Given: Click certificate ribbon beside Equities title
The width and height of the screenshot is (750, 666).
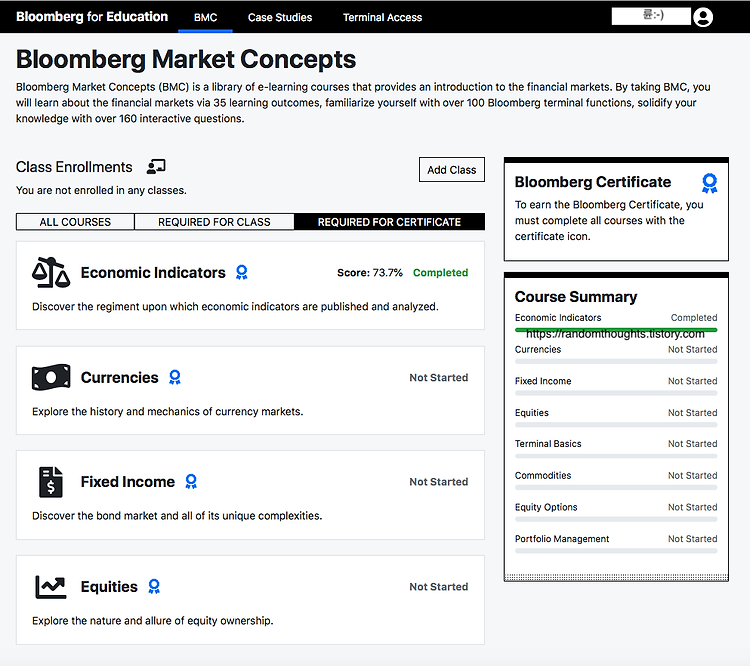Looking at the screenshot, I should point(154,586).
